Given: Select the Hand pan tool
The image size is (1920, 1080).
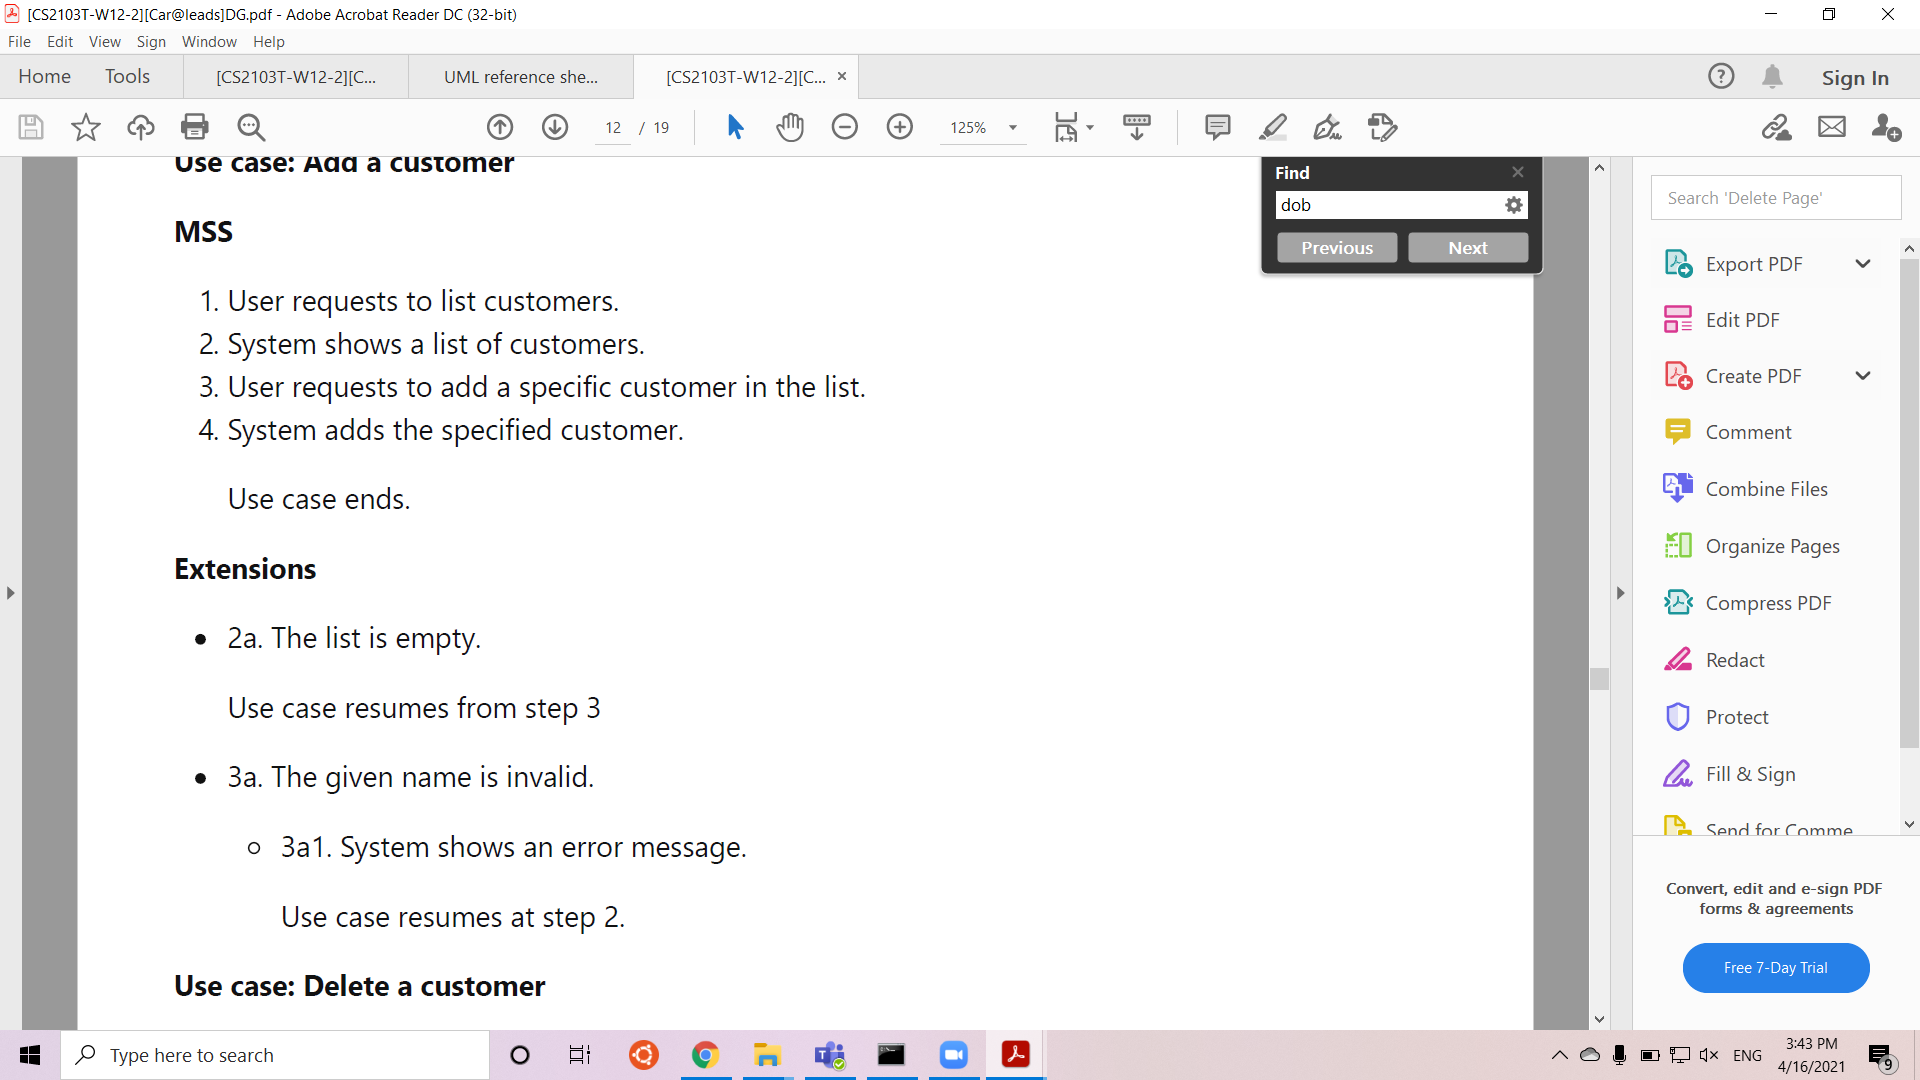Looking at the screenshot, I should pos(790,127).
